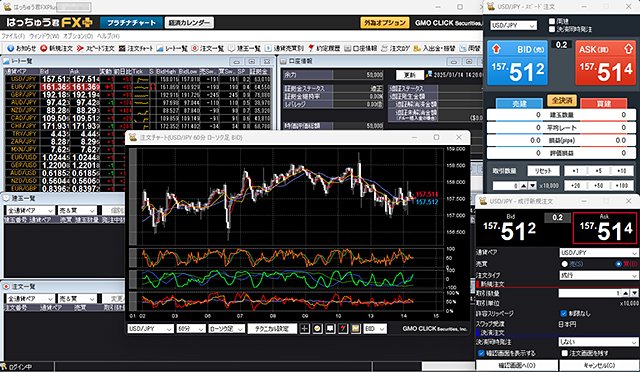Open 通貨ペア dropdown in market order window
This screenshot has height=372, width=640.
[x=598, y=253]
